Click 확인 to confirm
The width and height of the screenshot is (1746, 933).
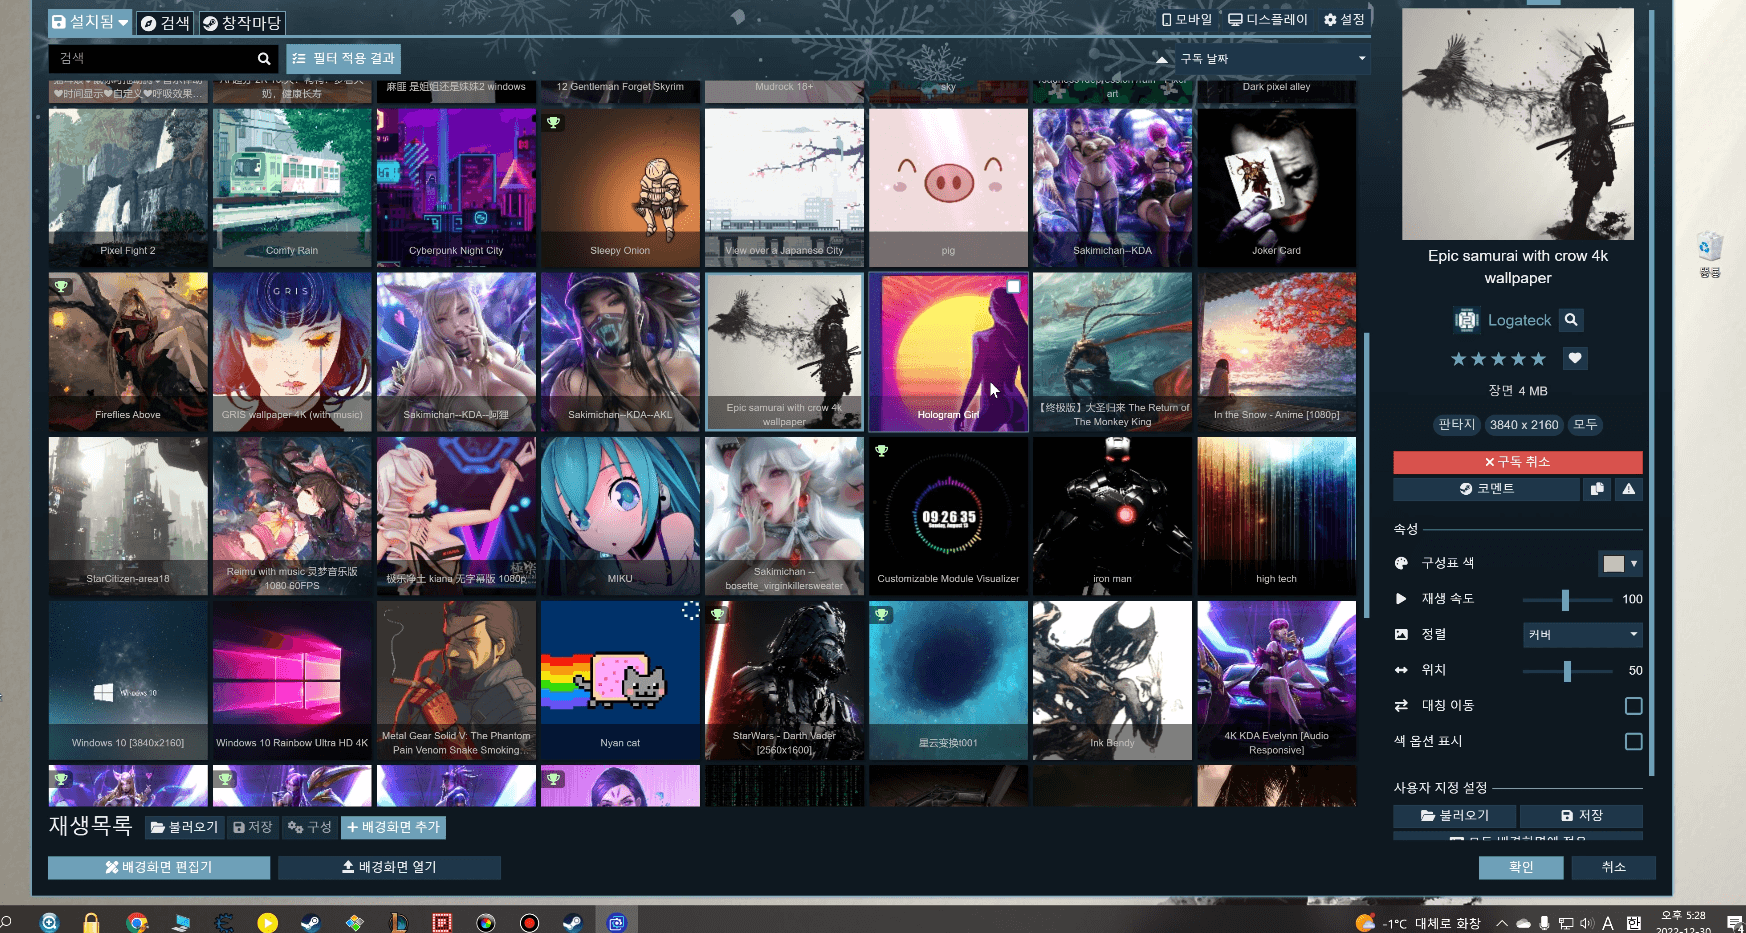click(x=1521, y=867)
